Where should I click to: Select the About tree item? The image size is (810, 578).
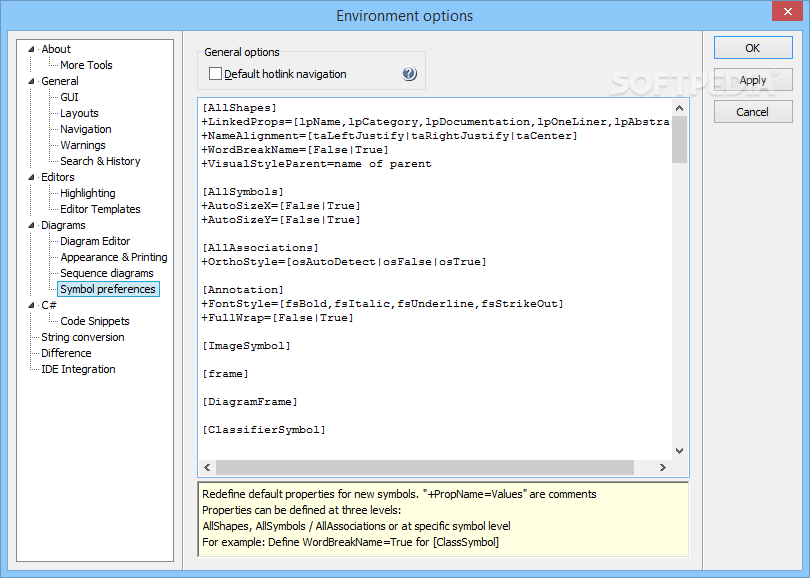click(x=56, y=49)
